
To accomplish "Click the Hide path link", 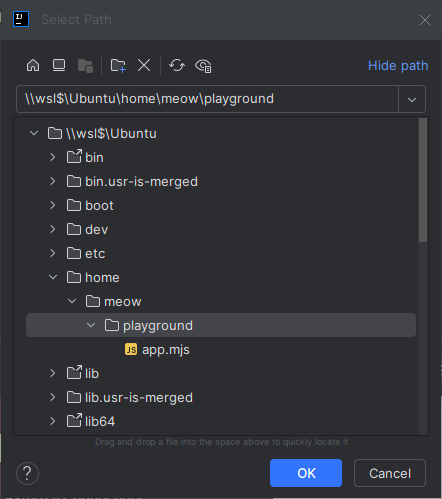I will pos(398,66).
